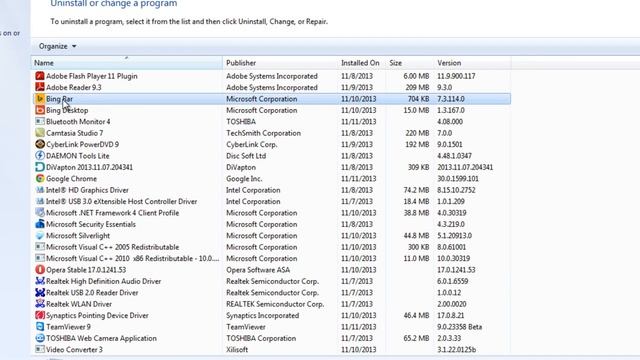Click the Visual C++ 2010 x86 Redistributable icon
Viewport: 640px width, 360px height.
pos(40,259)
